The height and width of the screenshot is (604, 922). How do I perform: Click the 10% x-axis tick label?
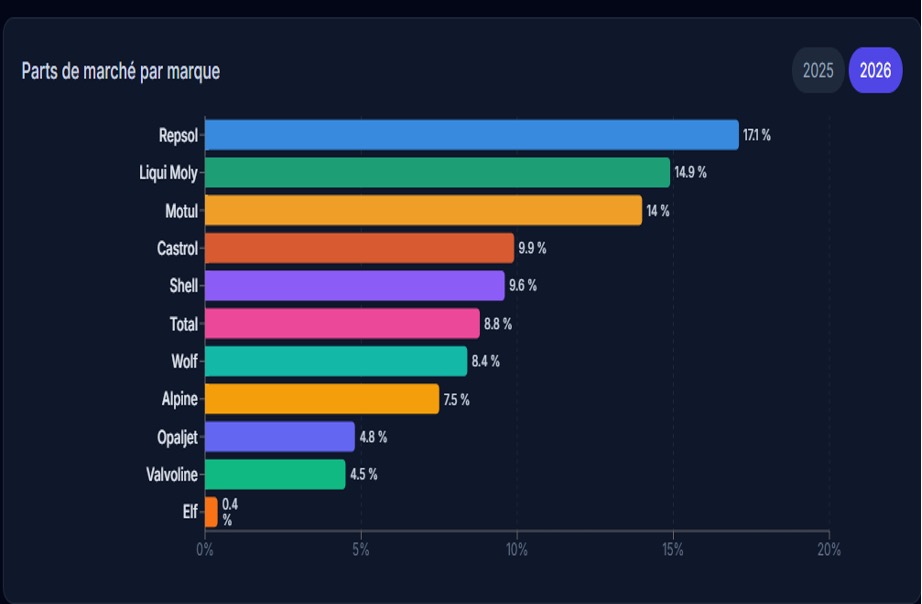(x=517, y=550)
